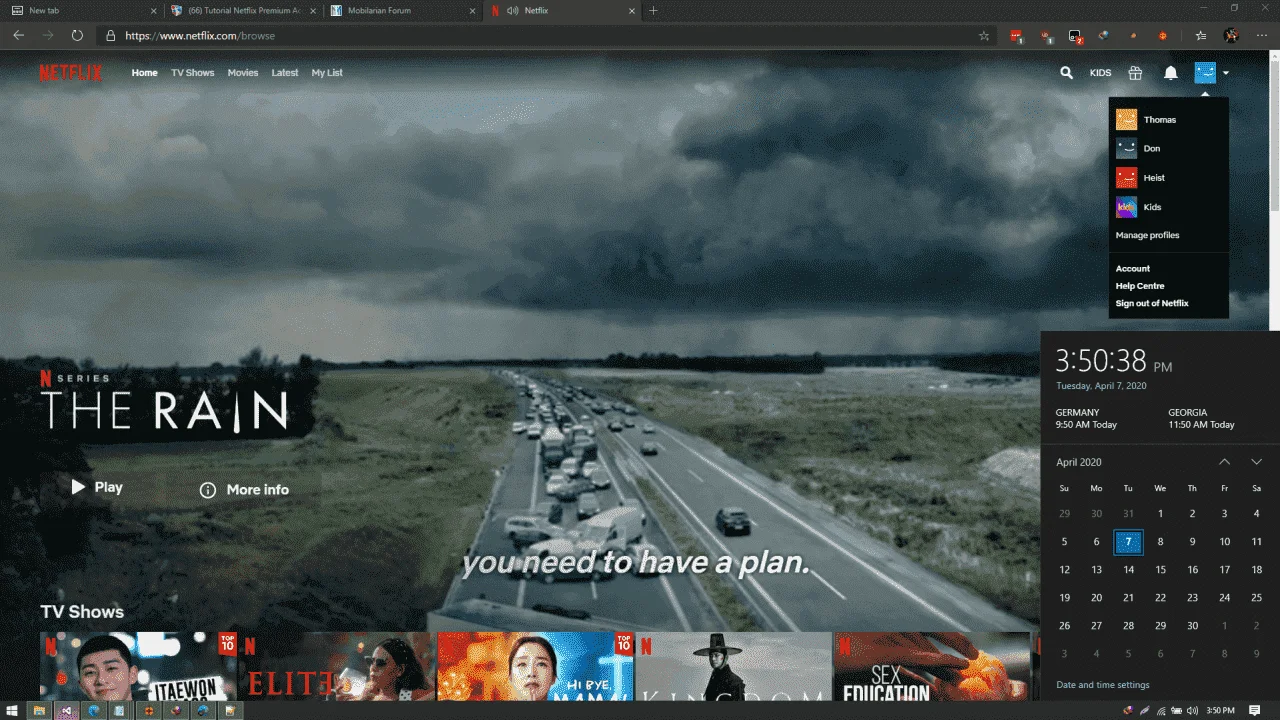Open Kingdom show thumbnail
The image size is (1280, 720).
[733, 666]
